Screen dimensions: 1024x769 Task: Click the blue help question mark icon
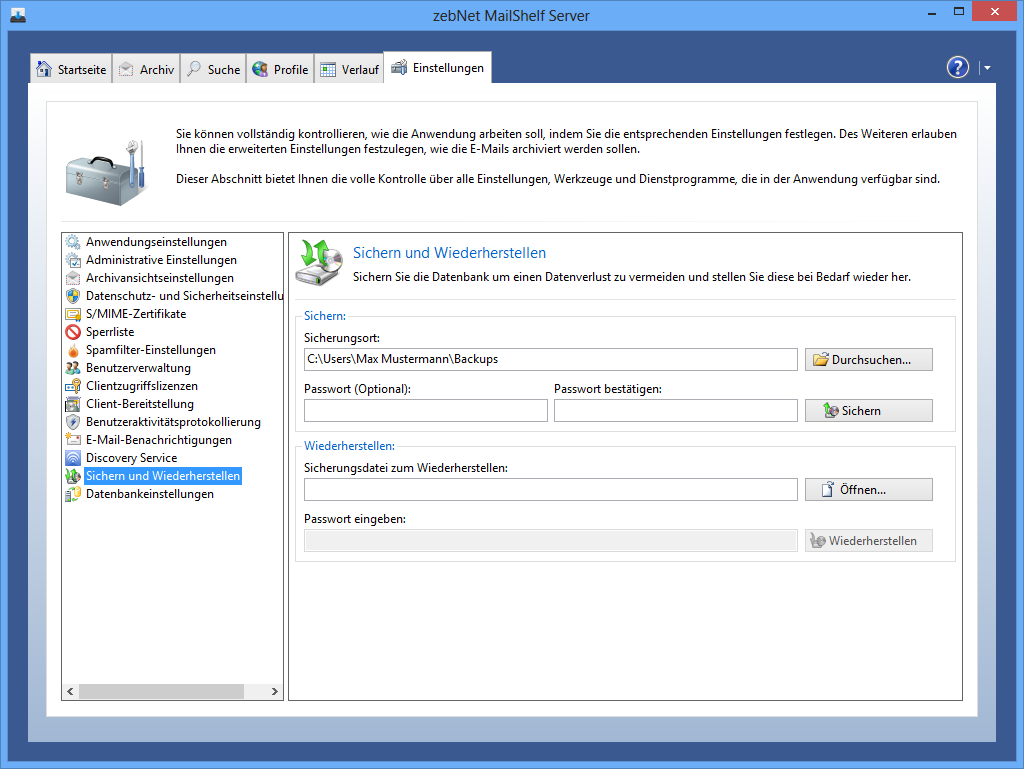pos(957,68)
